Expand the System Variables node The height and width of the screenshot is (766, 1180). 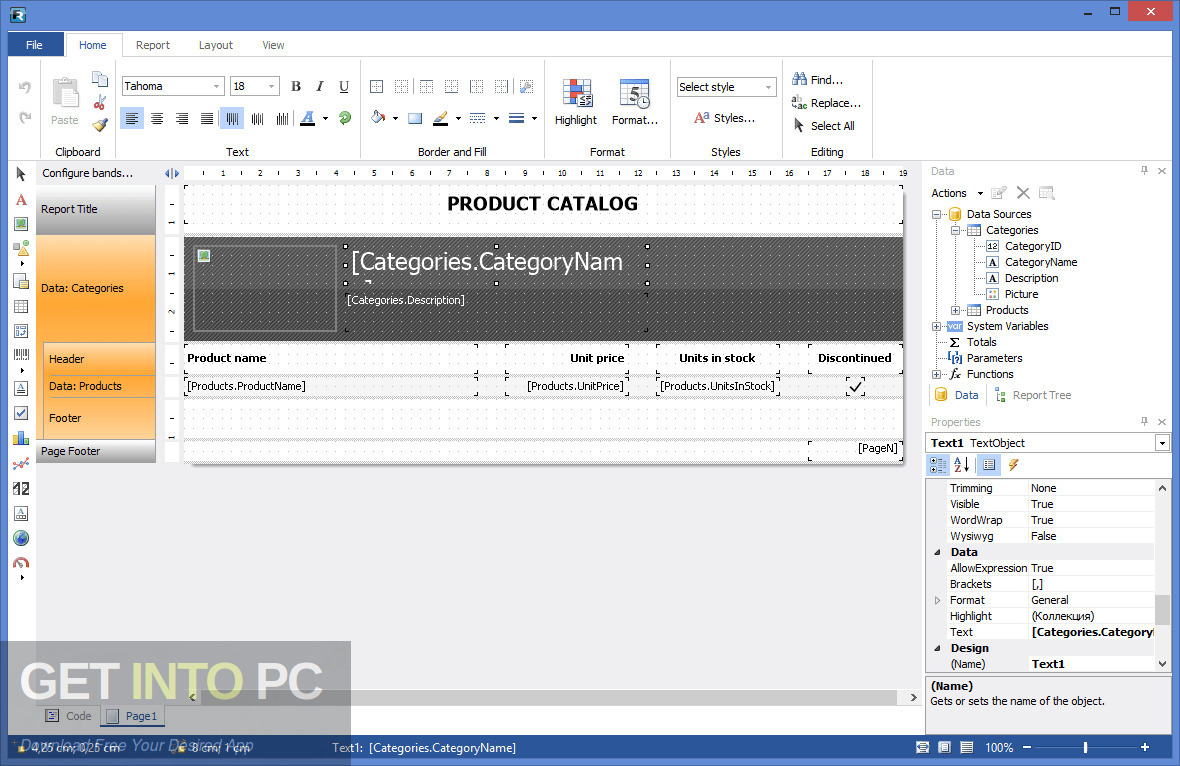click(936, 327)
